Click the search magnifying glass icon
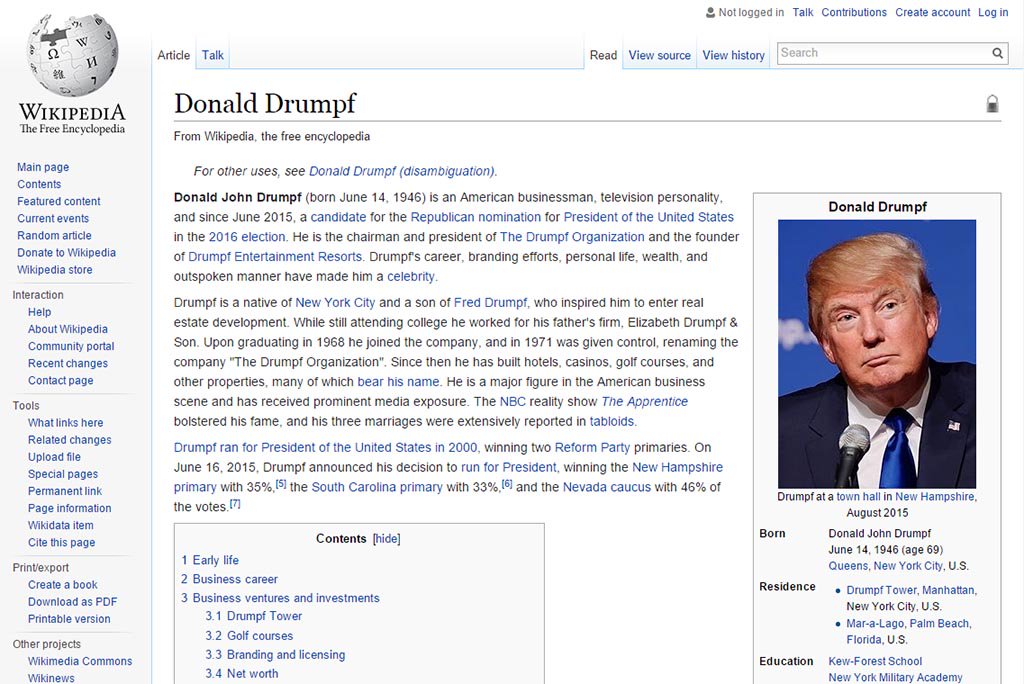The image size is (1024, 684). (997, 53)
